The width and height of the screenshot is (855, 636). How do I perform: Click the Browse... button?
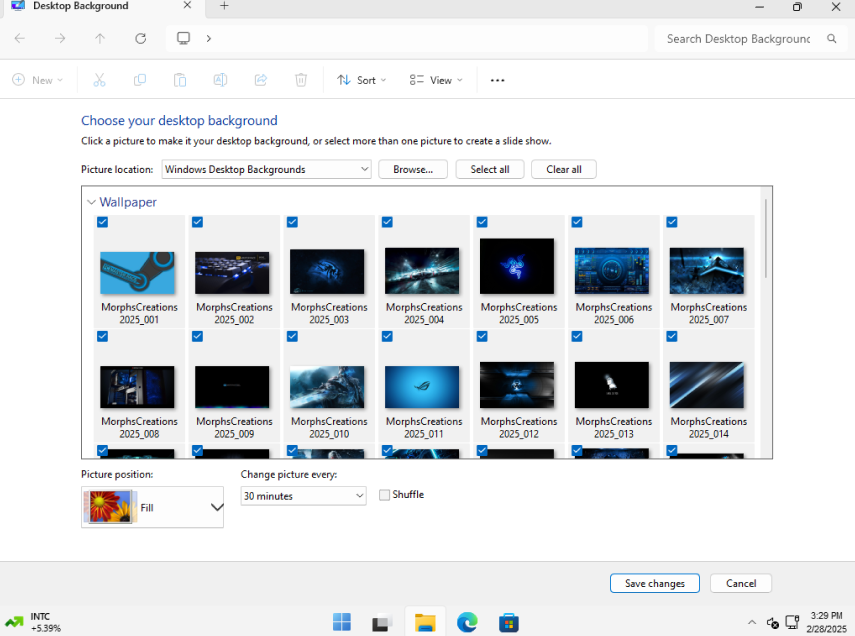click(x=413, y=170)
